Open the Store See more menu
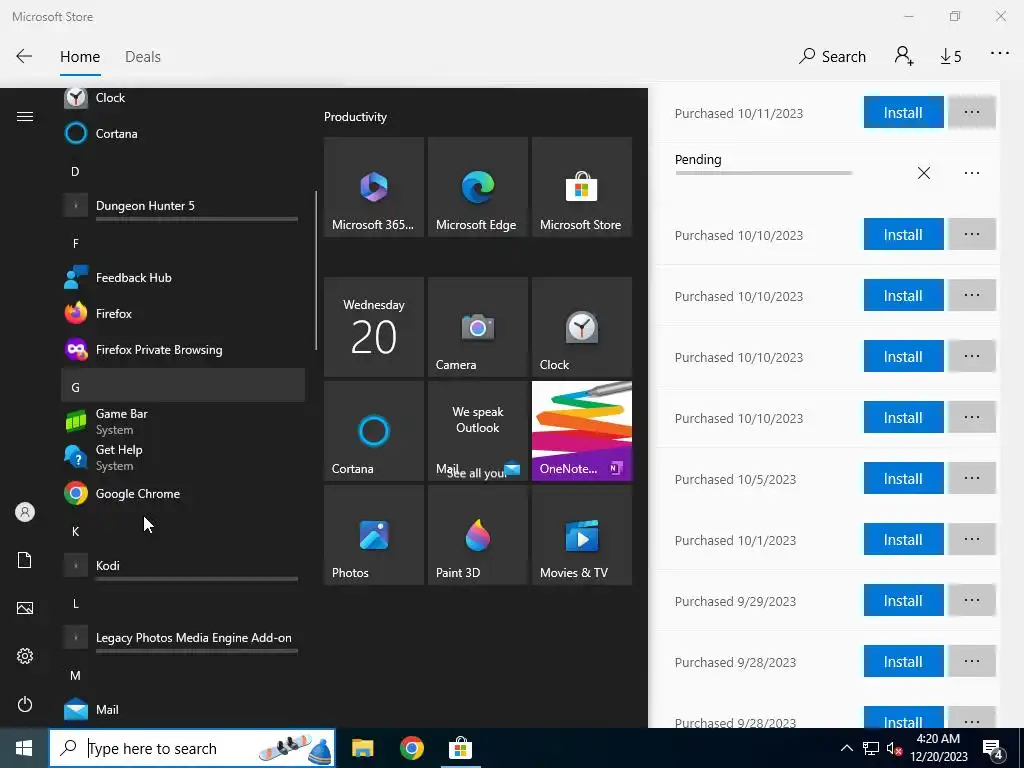 [999, 54]
